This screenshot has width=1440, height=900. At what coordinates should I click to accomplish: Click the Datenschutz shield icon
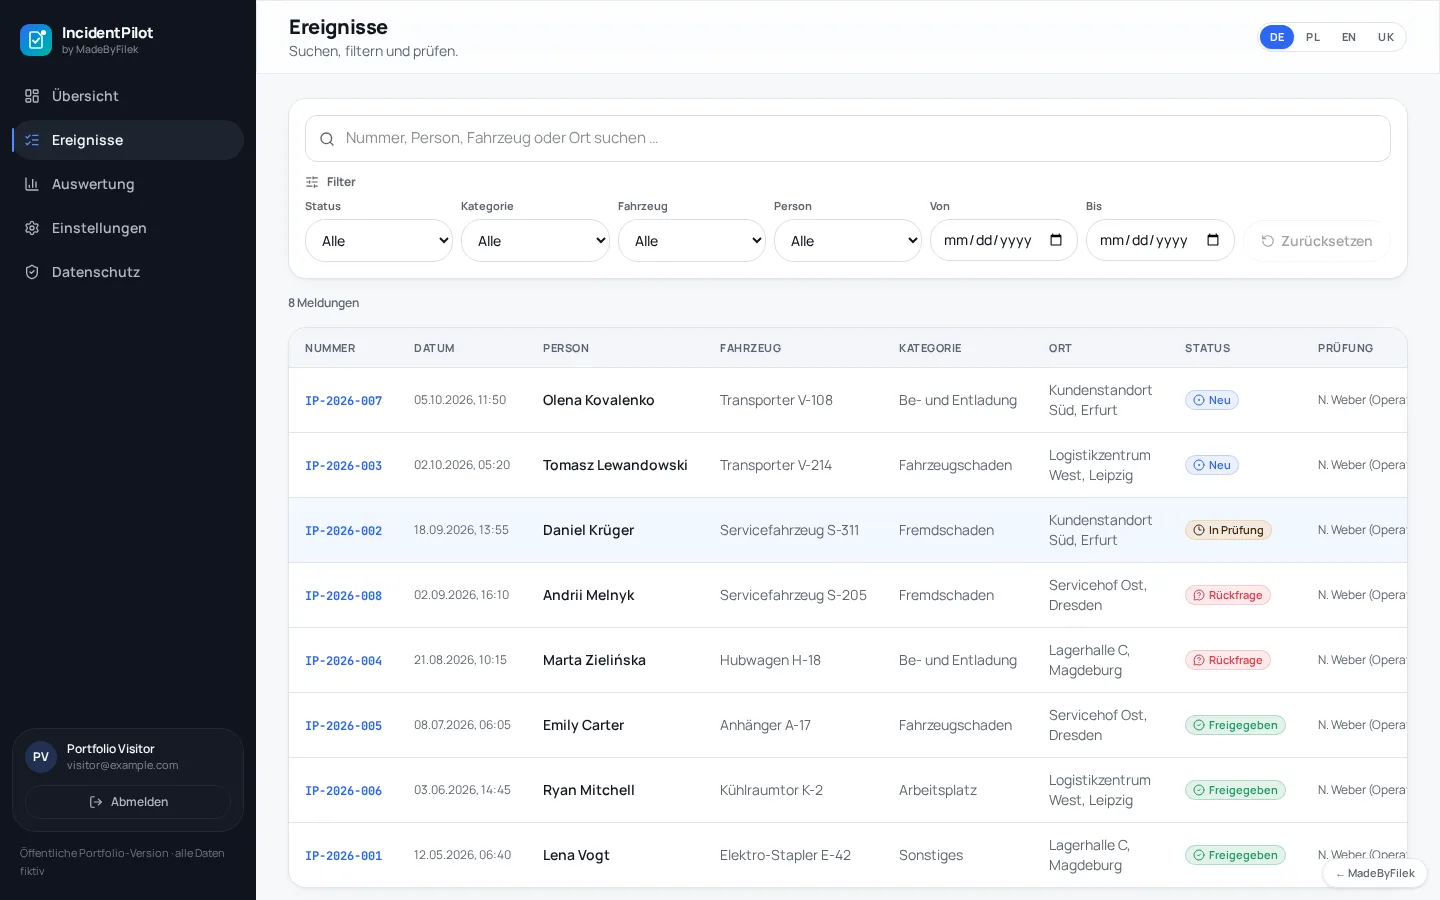point(32,272)
